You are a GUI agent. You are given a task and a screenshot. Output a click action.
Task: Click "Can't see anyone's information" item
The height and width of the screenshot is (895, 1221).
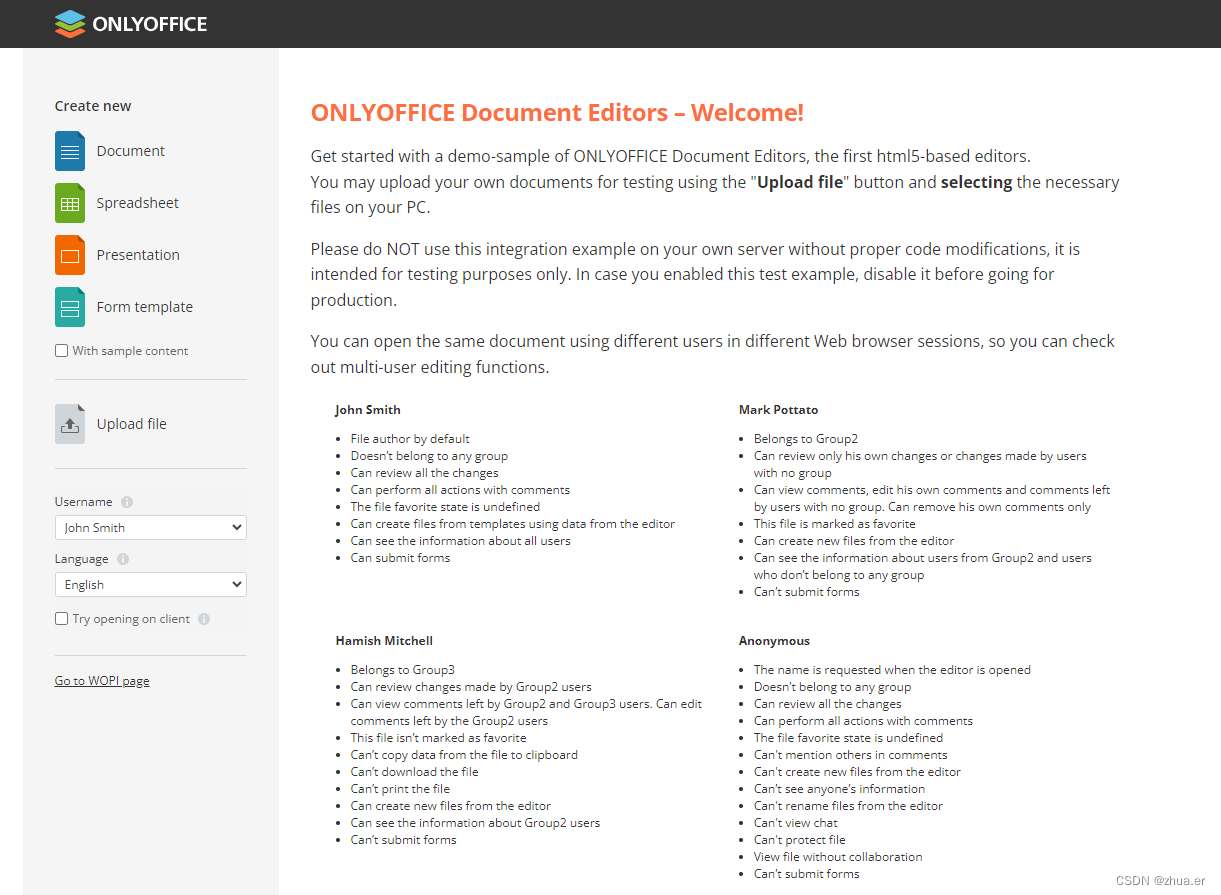pos(839,789)
